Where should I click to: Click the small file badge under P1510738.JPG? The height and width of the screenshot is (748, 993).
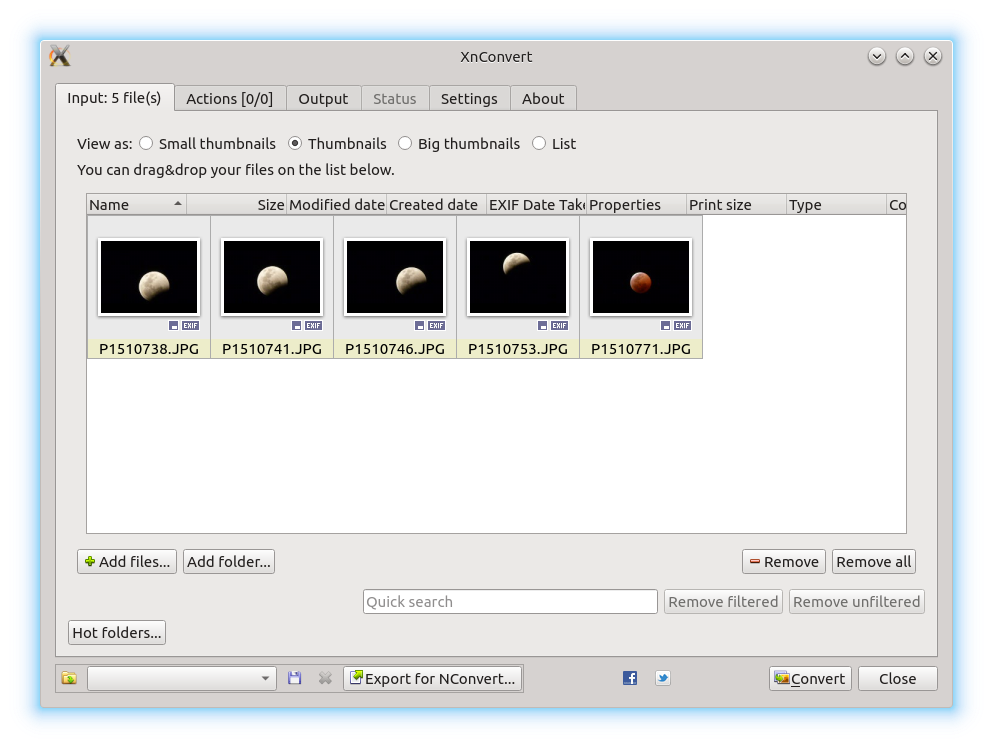174,326
